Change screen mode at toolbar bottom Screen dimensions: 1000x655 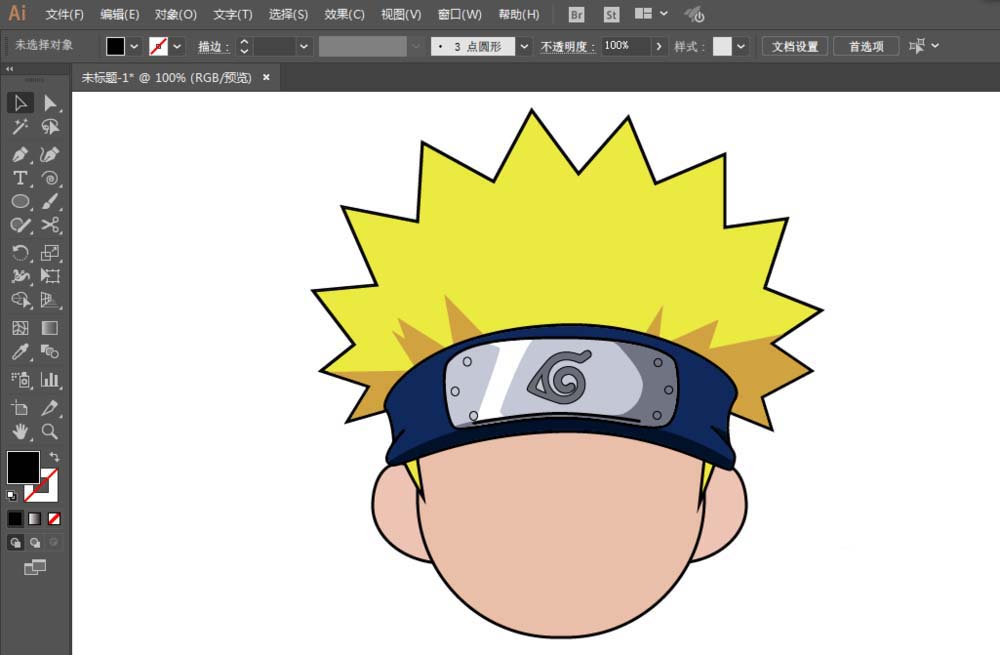(35, 567)
